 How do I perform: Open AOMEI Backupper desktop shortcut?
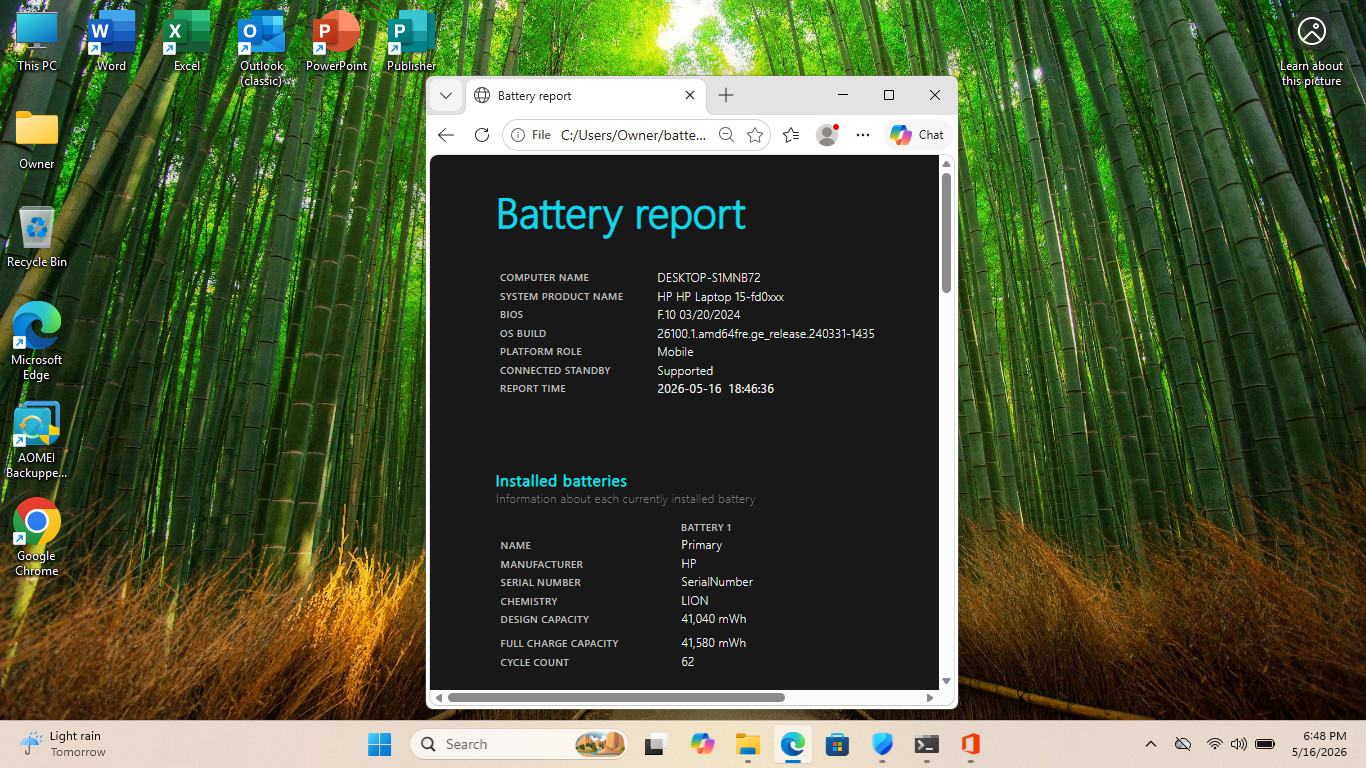click(x=37, y=440)
